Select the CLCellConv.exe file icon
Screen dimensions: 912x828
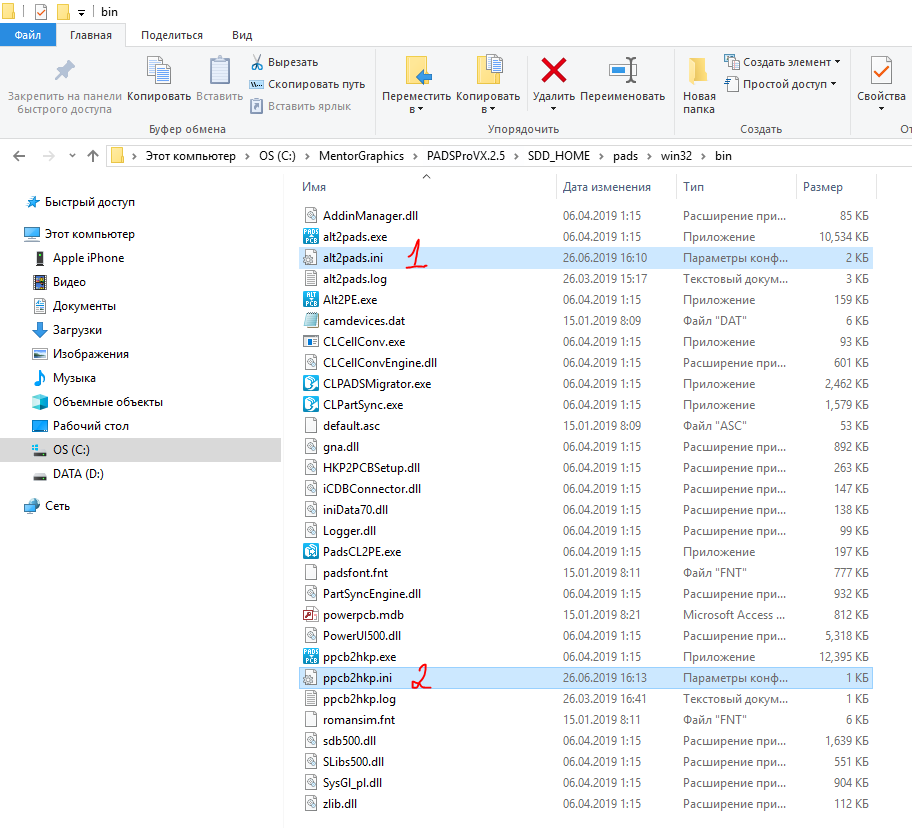click(311, 341)
